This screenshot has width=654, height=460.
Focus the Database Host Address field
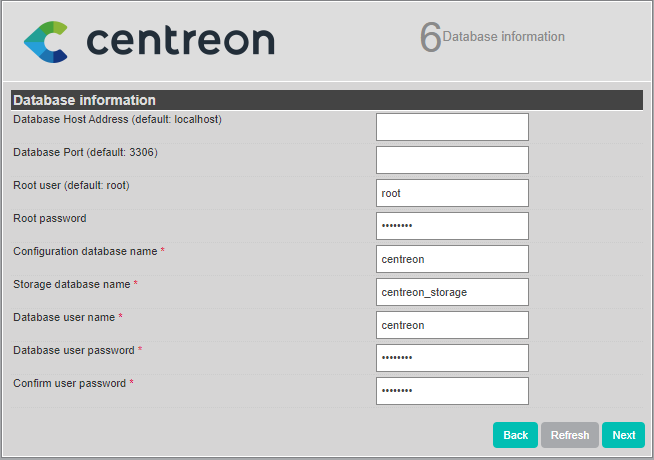tap(452, 127)
